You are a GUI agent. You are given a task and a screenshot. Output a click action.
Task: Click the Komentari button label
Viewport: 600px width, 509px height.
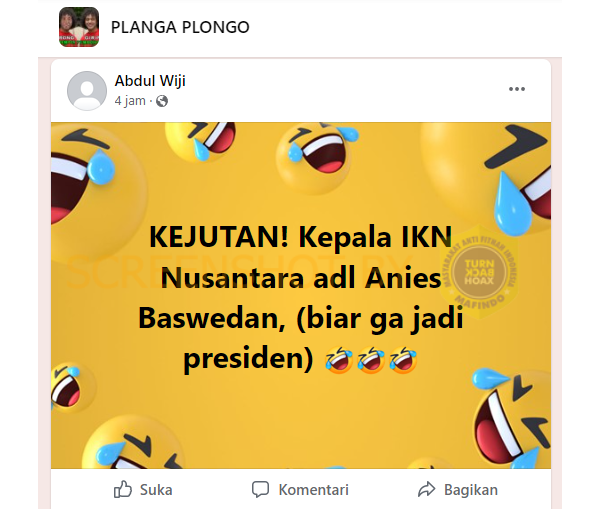[x=313, y=490]
